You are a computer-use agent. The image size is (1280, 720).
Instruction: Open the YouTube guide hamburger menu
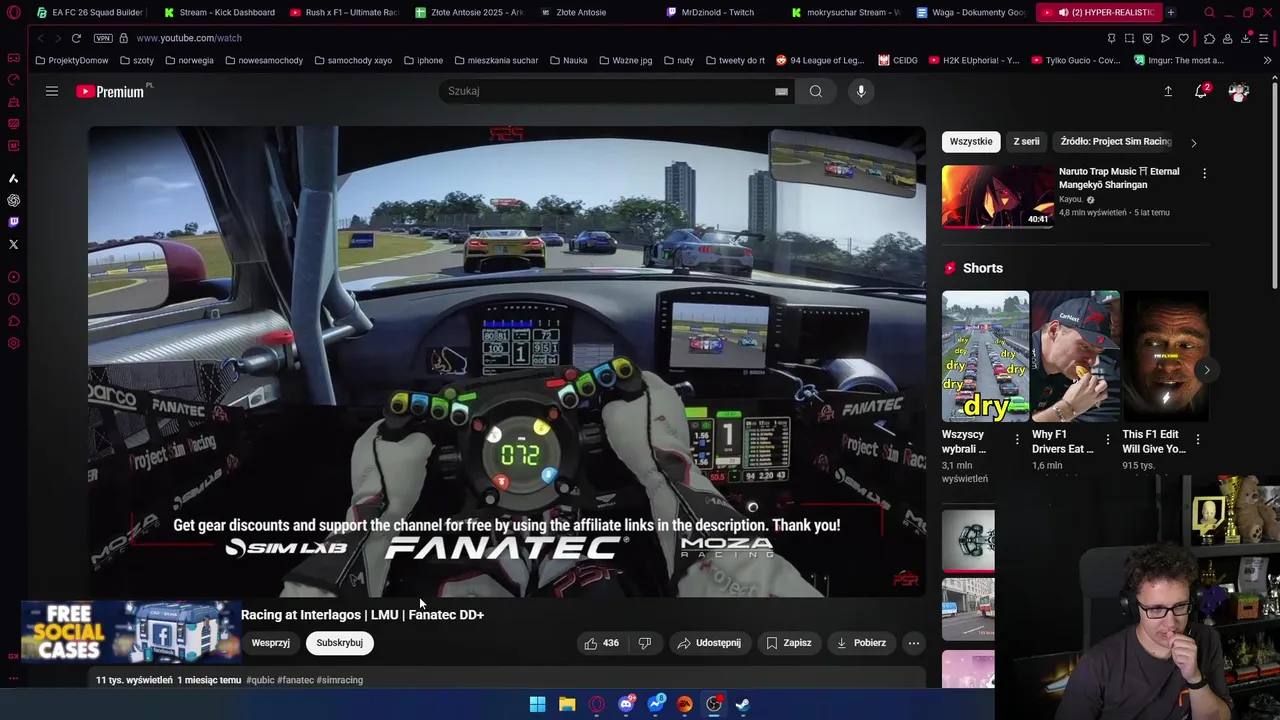click(51, 91)
